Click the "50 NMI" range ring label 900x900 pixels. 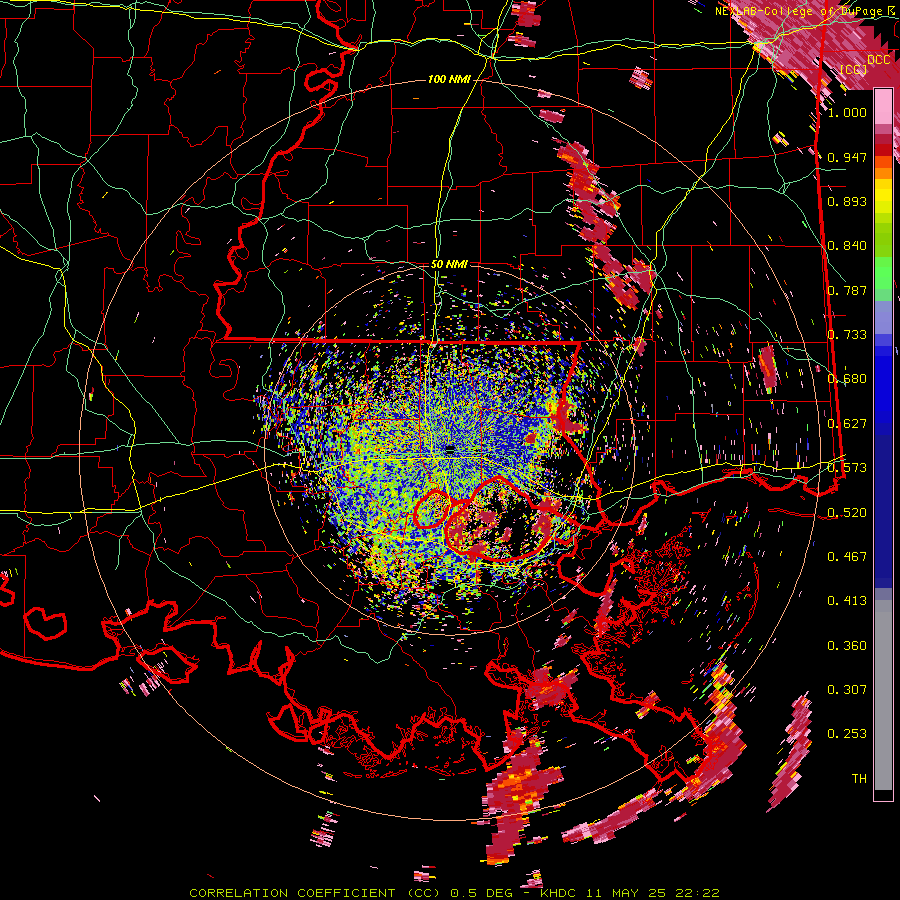(x=449, y=264)
